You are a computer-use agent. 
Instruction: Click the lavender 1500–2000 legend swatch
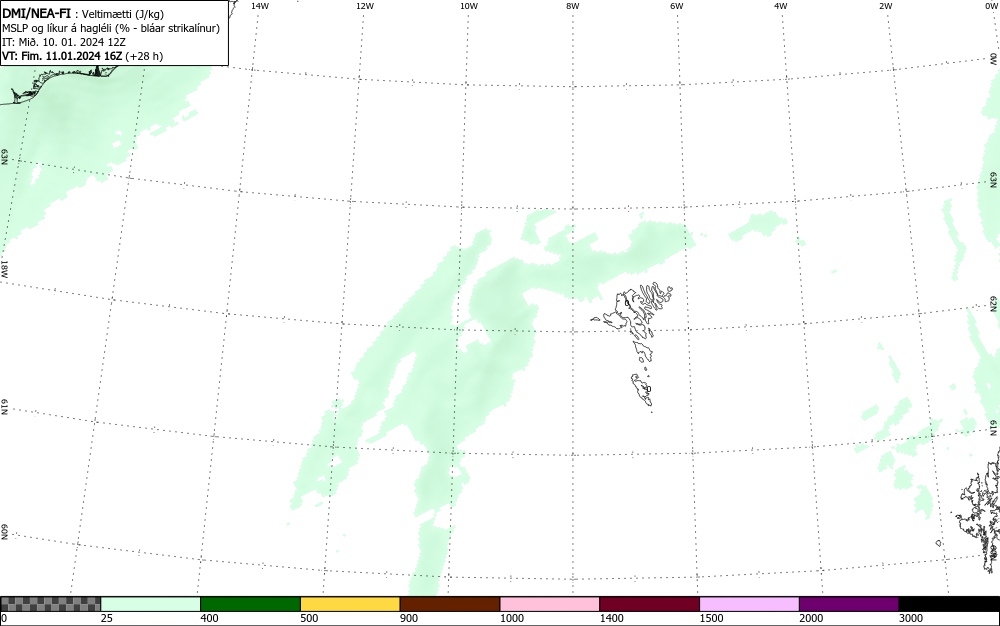click(x=749, y=604)
